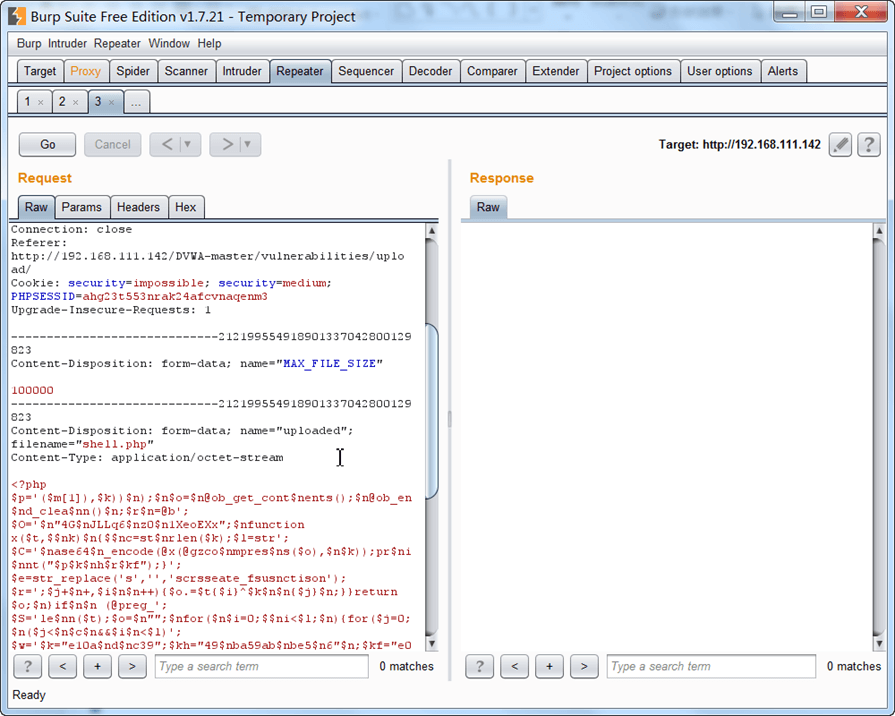Image resolution: width=895 pixels, height=716 pixels.
Task: Click the back history arrow button
Action: click(166, 144)
